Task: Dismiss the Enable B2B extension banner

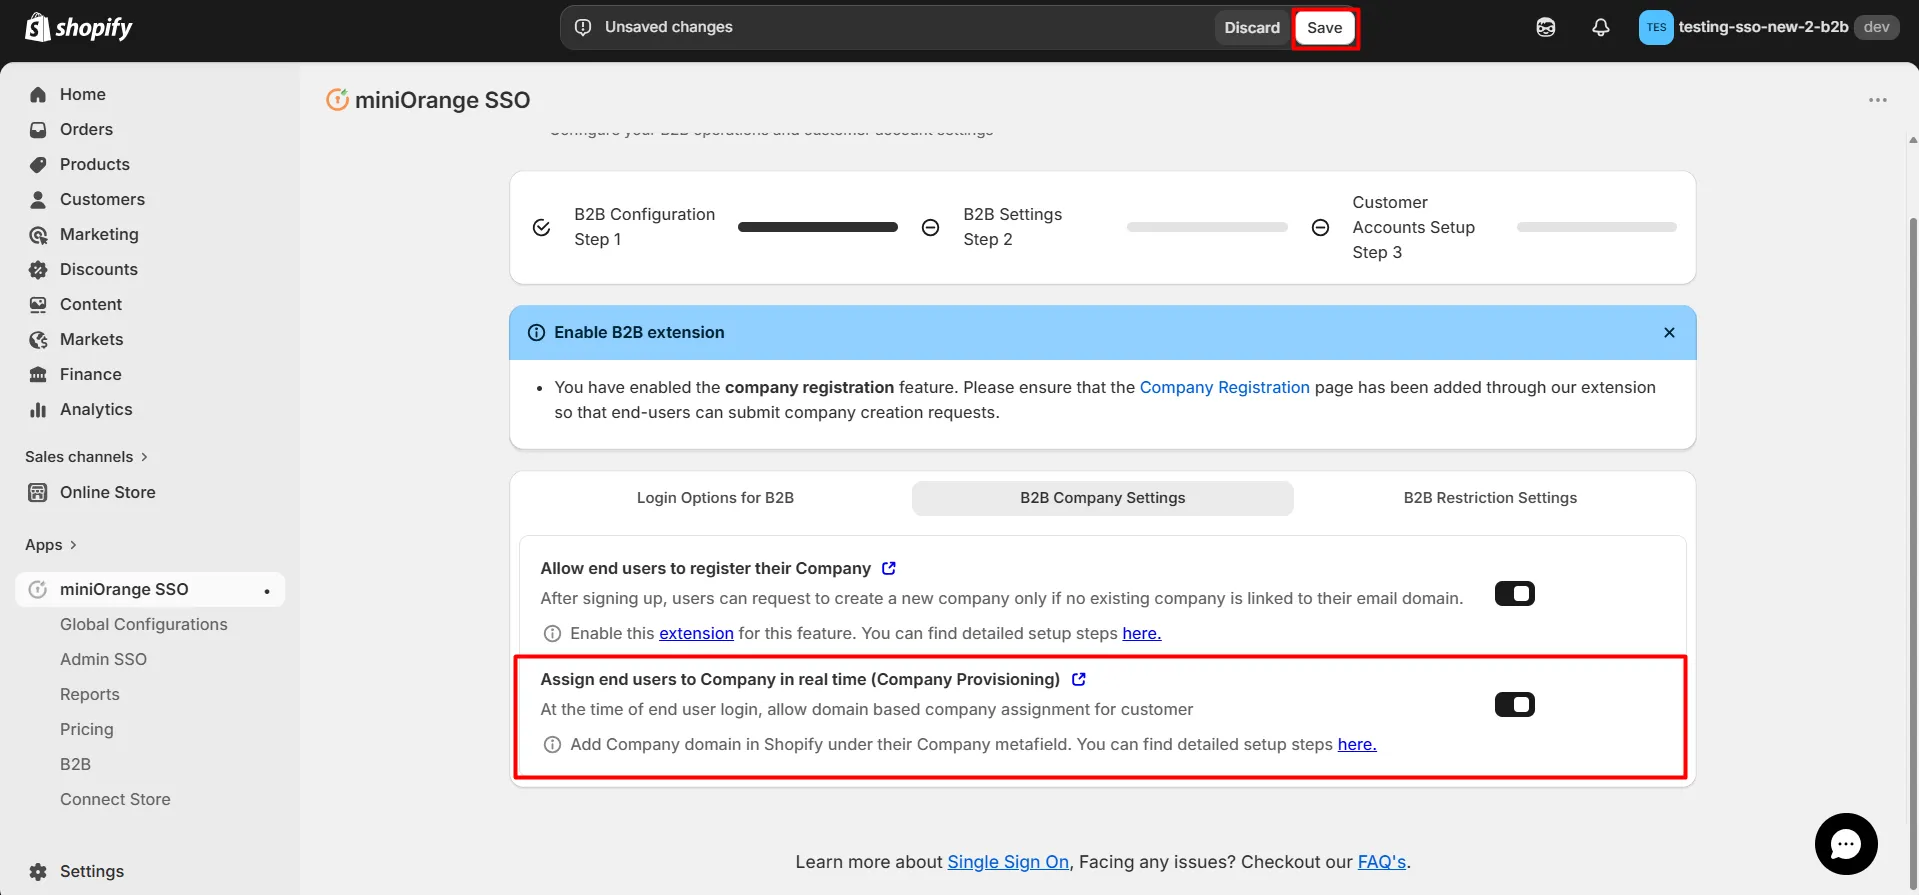Action: click(x=1669, y=332)
